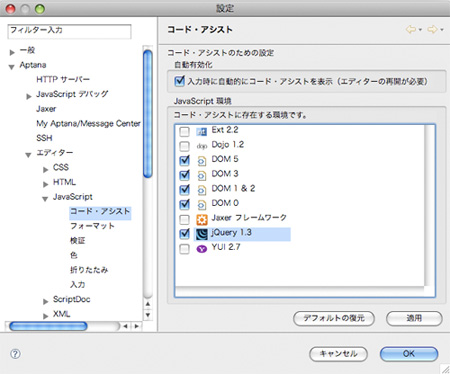Click the フィルター入力 search field
Image resolution: width=450 pixels, height=374 pixels.
tap(69, 31)
